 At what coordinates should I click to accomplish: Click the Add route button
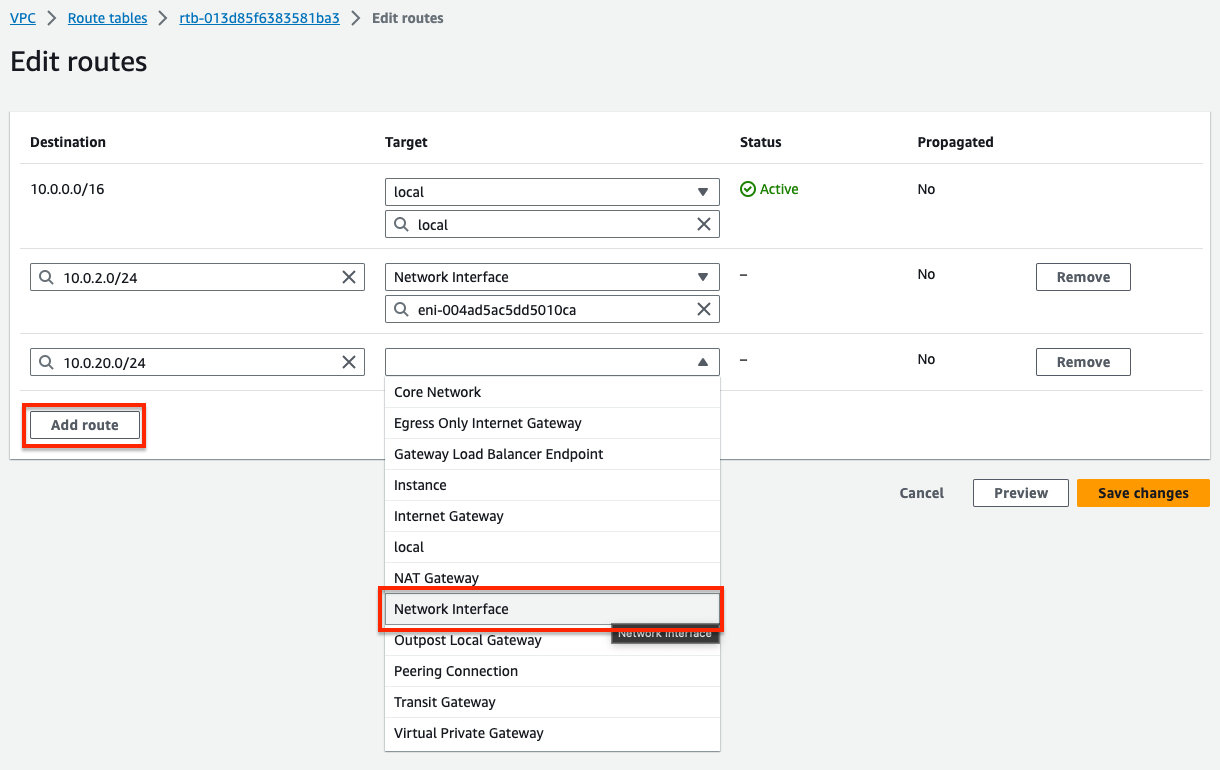pos(85,425)
